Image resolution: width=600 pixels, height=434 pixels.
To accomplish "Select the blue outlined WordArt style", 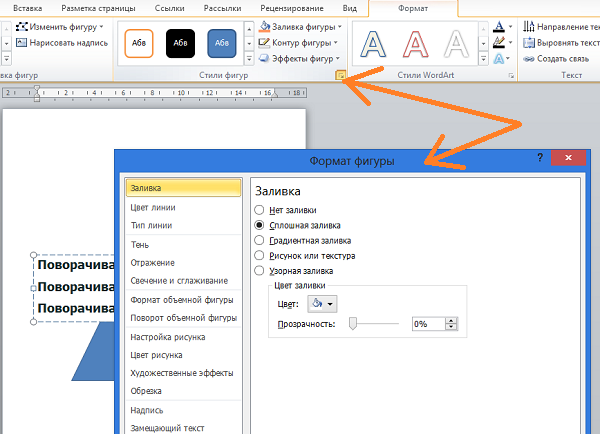I will 375,44.
